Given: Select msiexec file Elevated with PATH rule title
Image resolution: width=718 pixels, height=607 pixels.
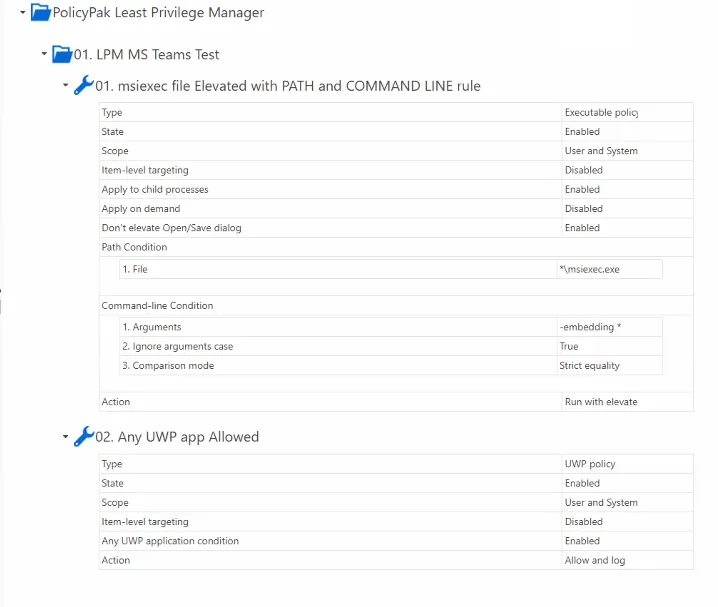Looking at the screenshot, I should [x=287, y=86].
